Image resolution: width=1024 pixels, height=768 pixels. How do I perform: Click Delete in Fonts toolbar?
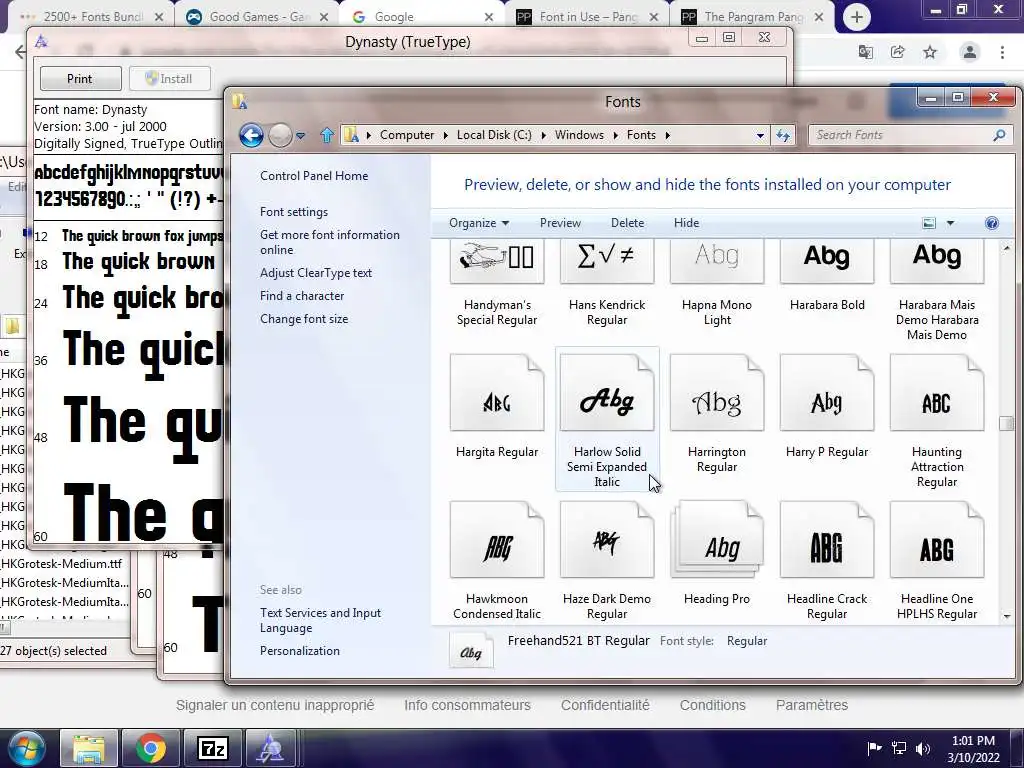point(628,223)
